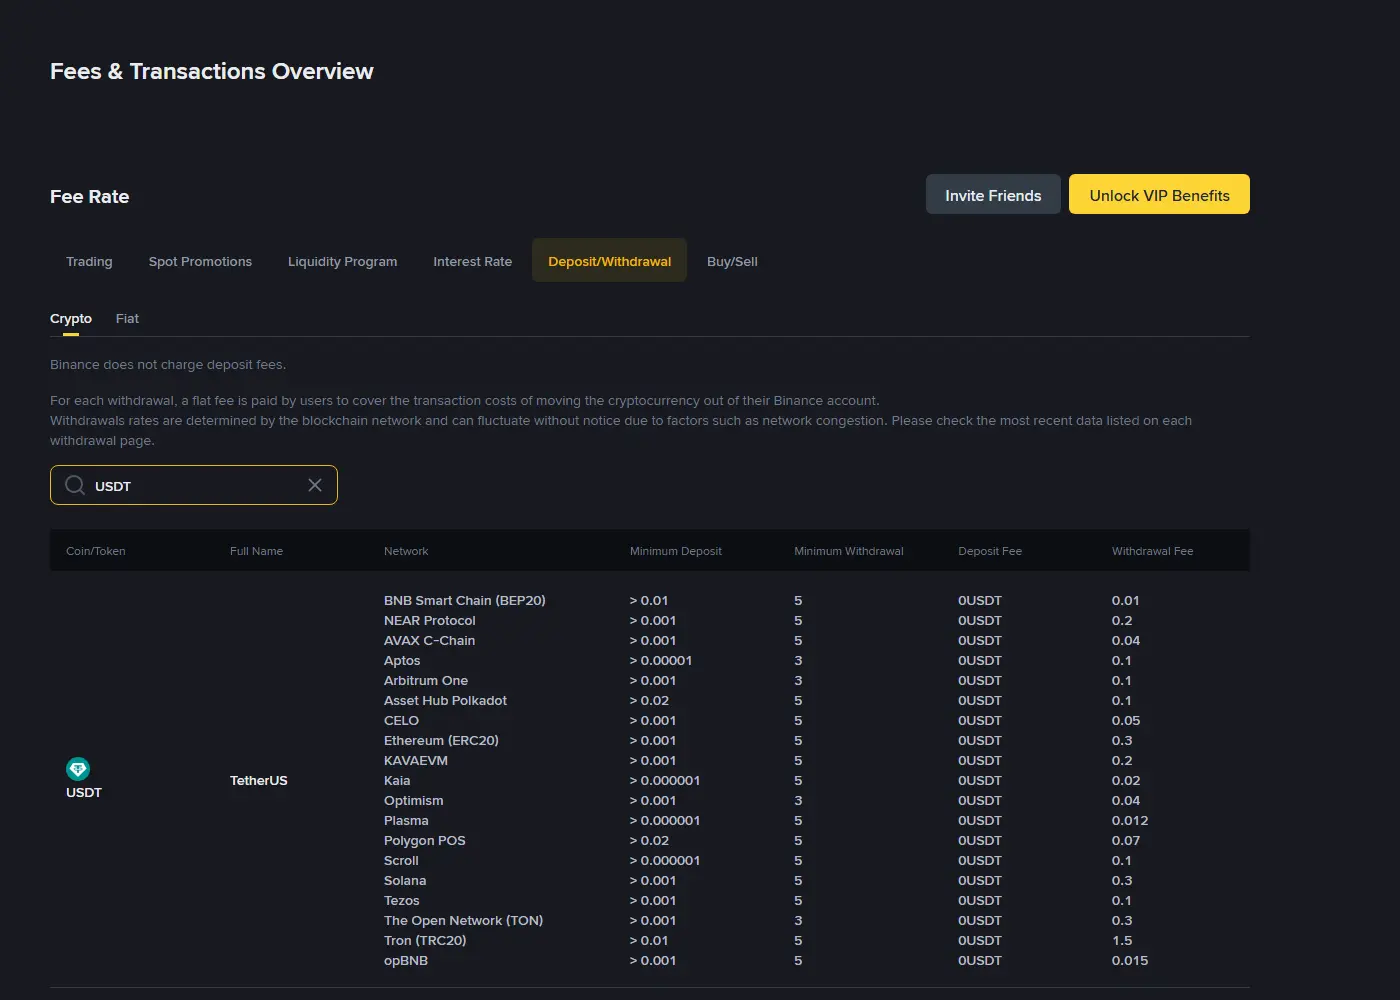Select the NEAR Protocol network

(x=430, y=620)
